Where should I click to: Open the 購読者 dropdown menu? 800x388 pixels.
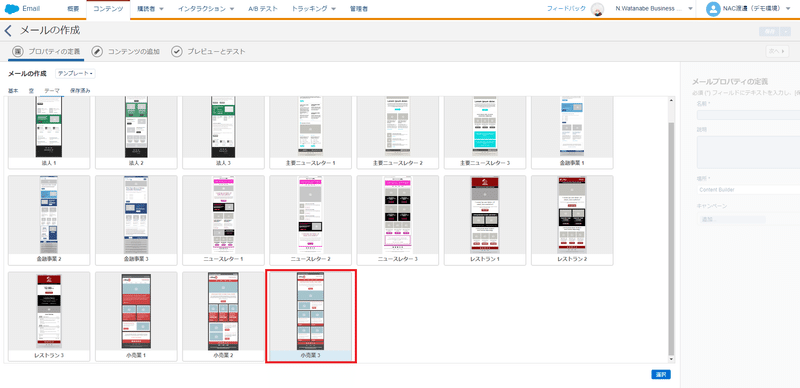pyautogui.click(x=151, y=9)
